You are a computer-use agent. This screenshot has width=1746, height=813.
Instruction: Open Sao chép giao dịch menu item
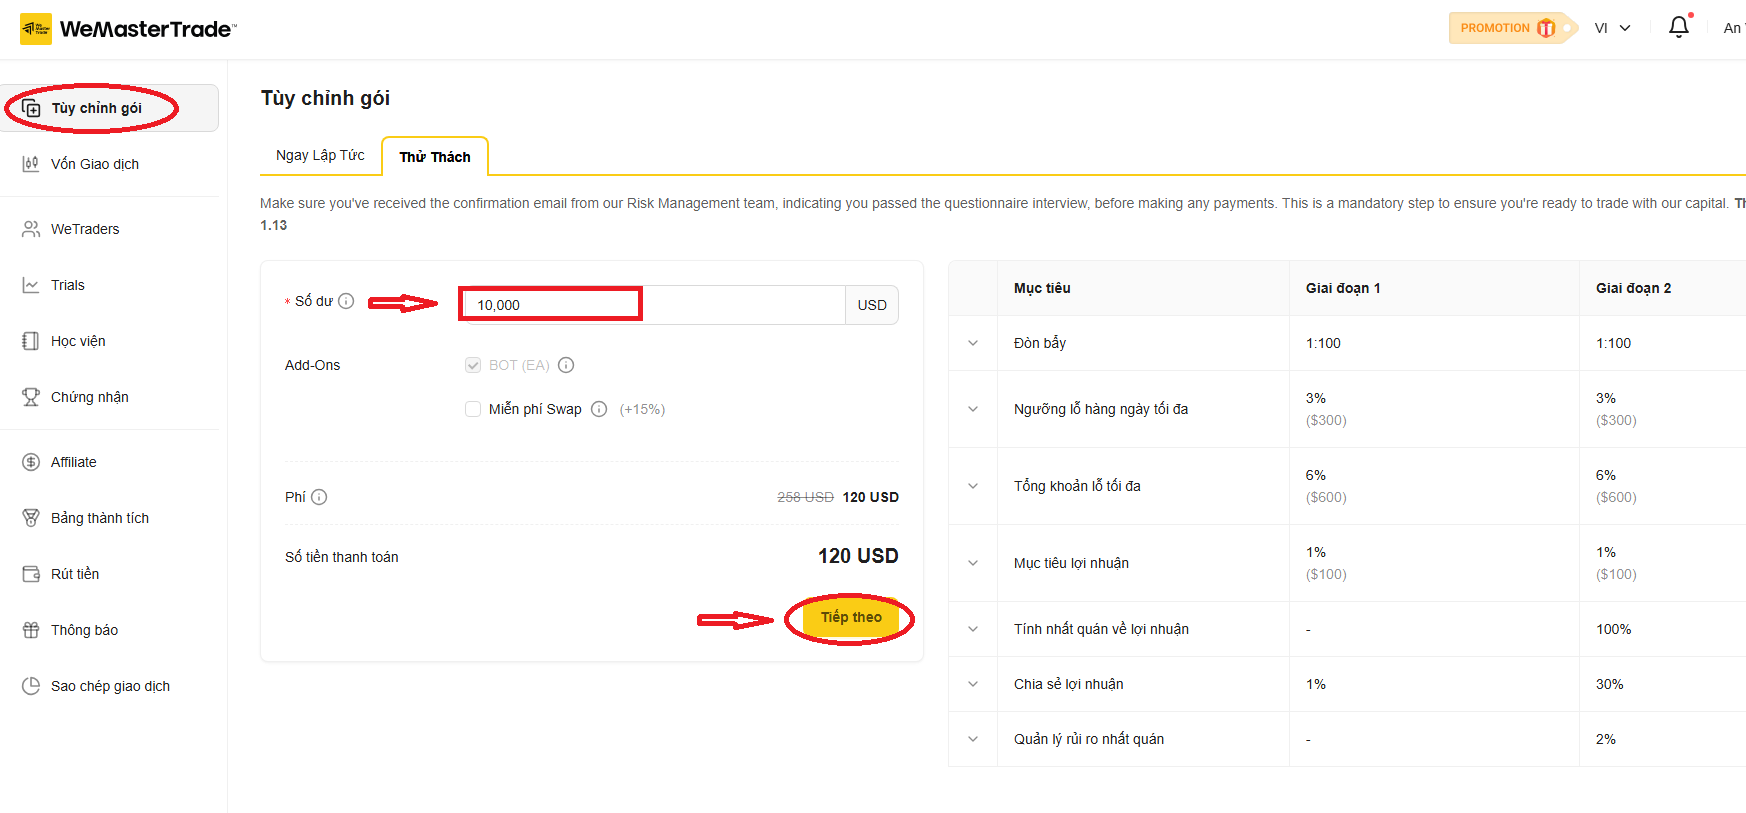(109, 686)
